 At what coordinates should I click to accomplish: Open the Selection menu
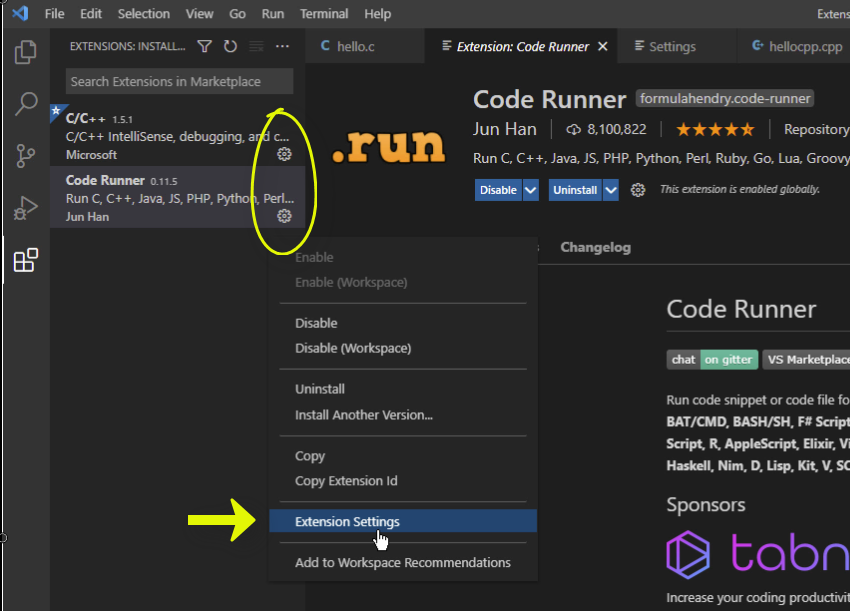coord(144,14)
